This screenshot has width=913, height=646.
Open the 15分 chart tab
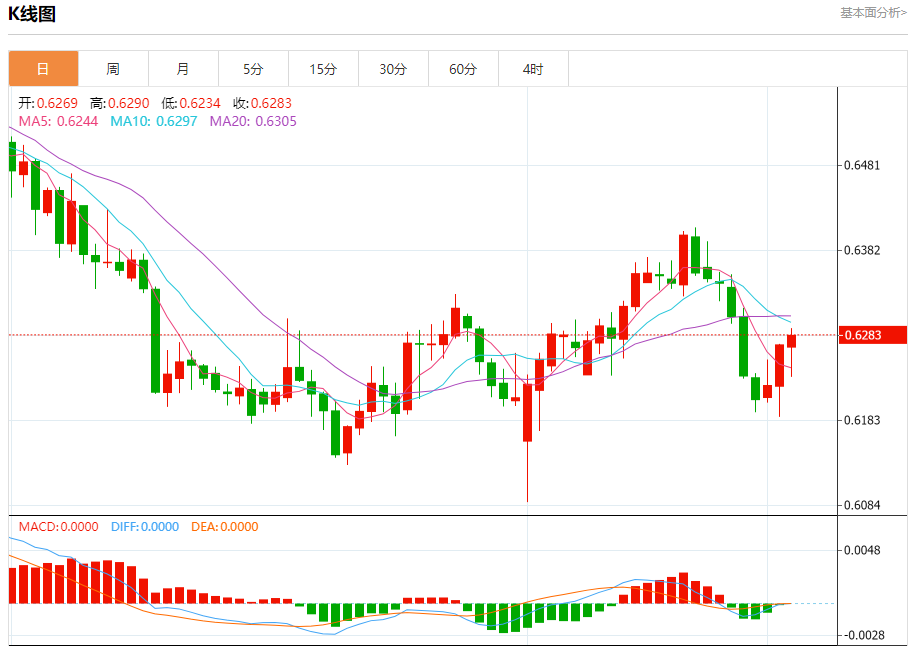click(323, 69)
